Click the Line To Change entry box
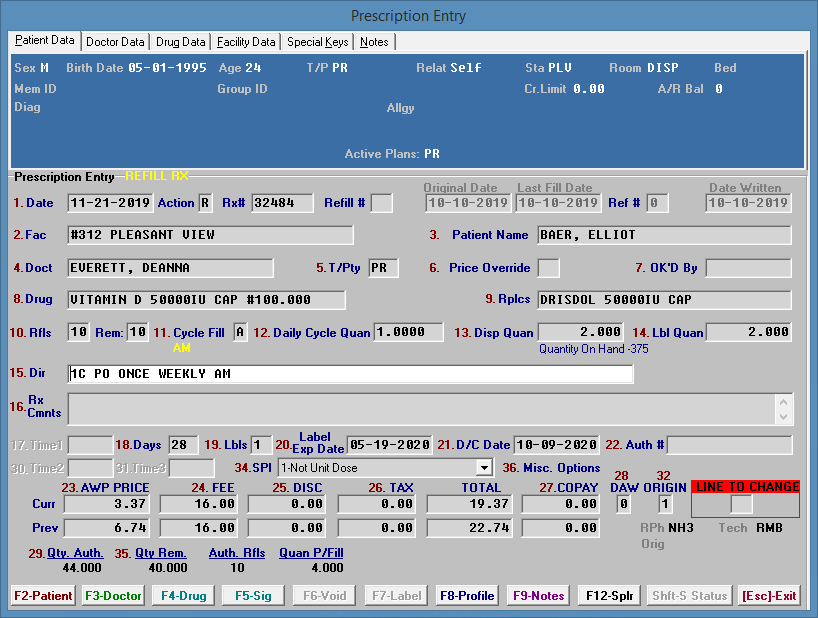The image size is (818, 618). click(742, 504)
